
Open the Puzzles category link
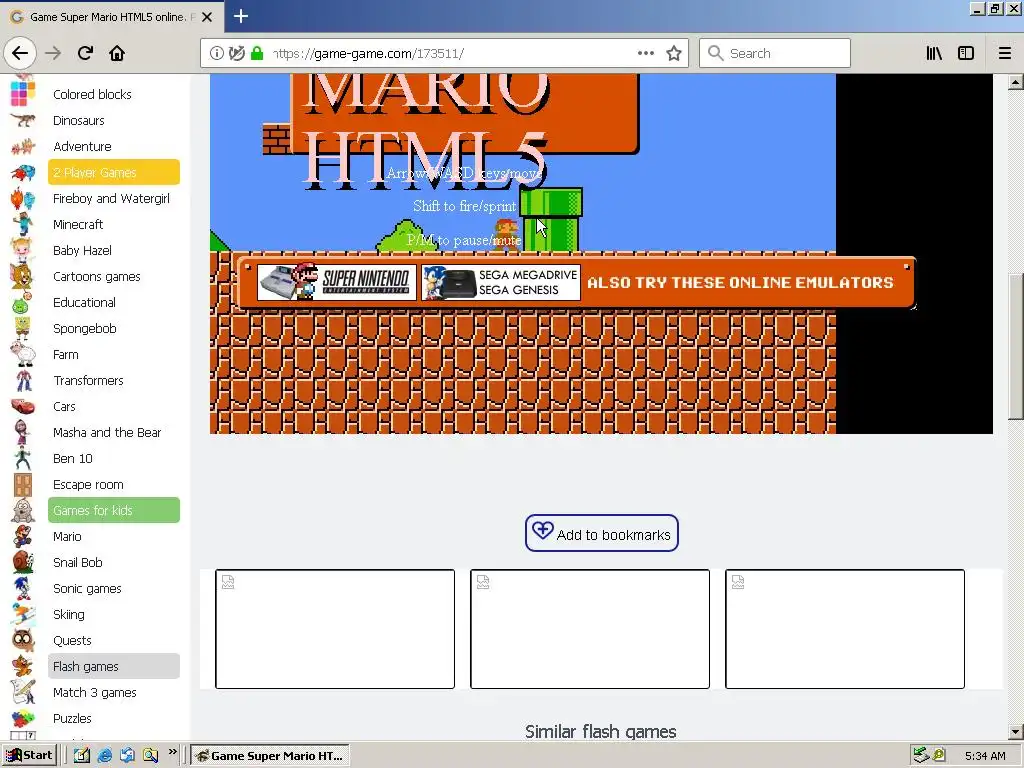point(72,718)
